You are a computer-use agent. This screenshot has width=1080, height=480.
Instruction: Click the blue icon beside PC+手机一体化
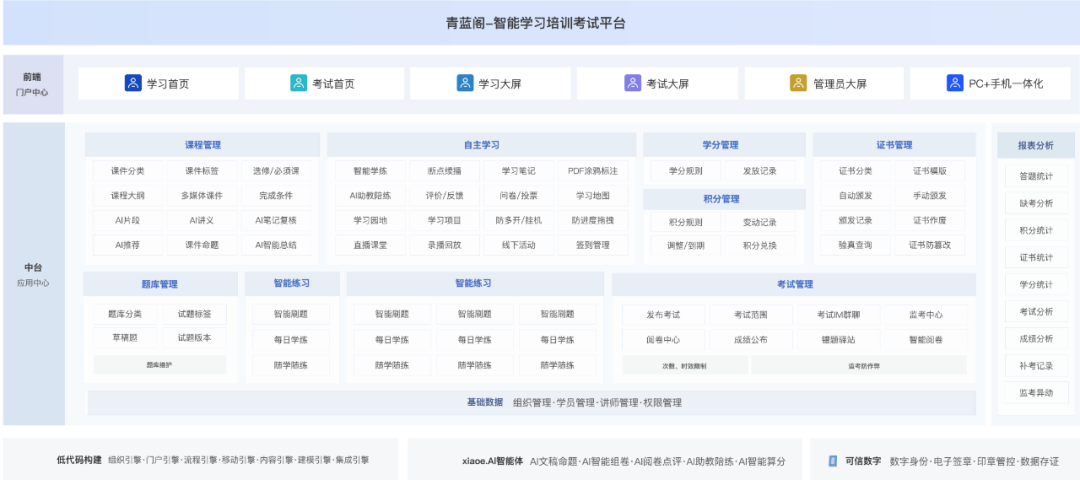click(955, 83)
